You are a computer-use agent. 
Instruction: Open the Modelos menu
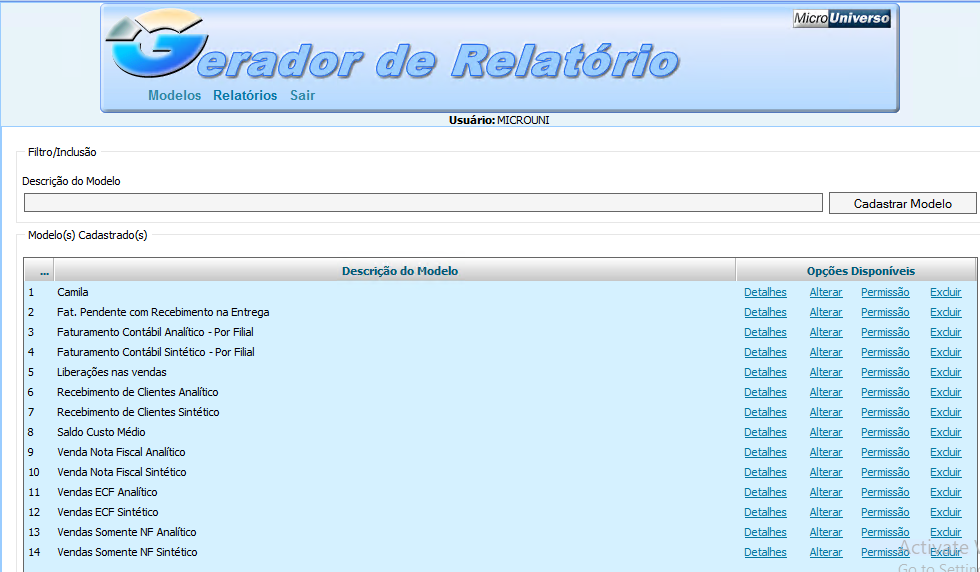point(174,96)
